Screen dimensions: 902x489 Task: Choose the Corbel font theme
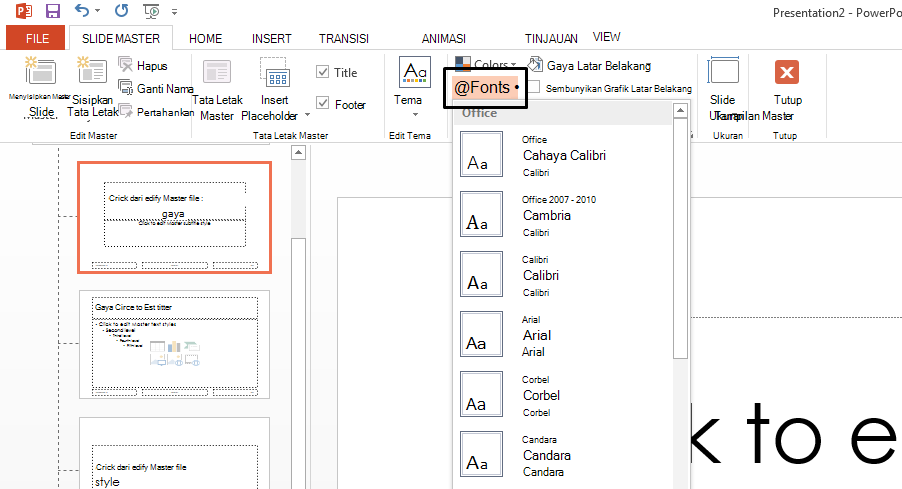click(x=563, y=395)
